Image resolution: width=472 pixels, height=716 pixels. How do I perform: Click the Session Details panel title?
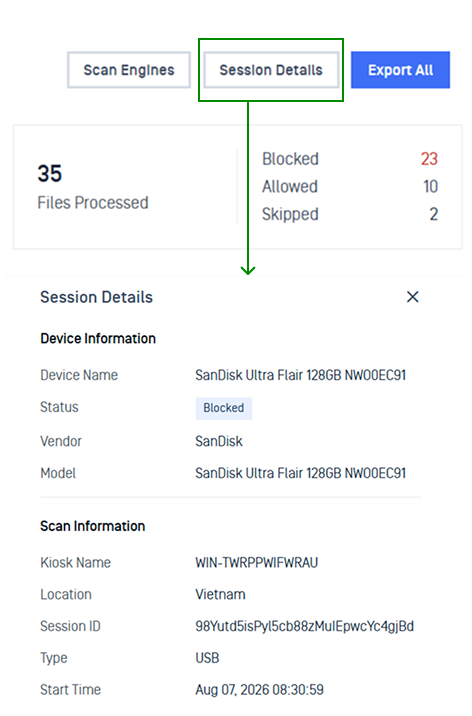pos(96,297)
